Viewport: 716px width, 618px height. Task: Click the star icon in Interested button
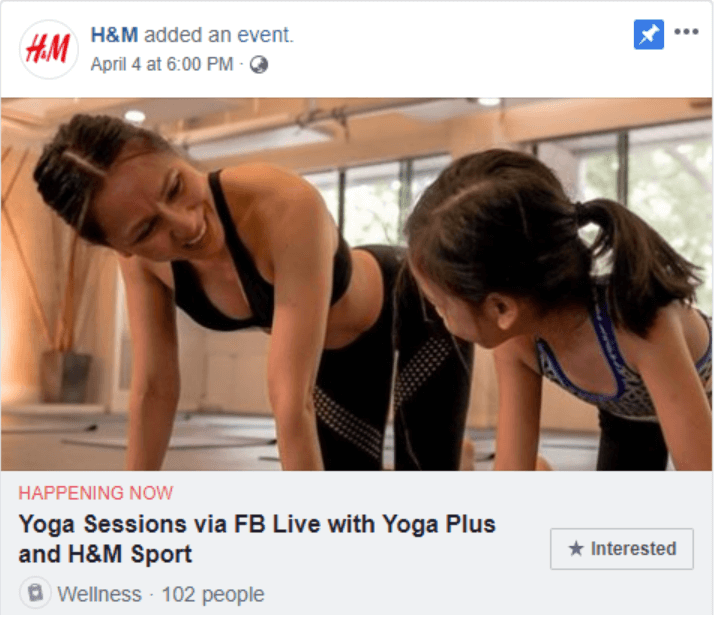[576, 549]
